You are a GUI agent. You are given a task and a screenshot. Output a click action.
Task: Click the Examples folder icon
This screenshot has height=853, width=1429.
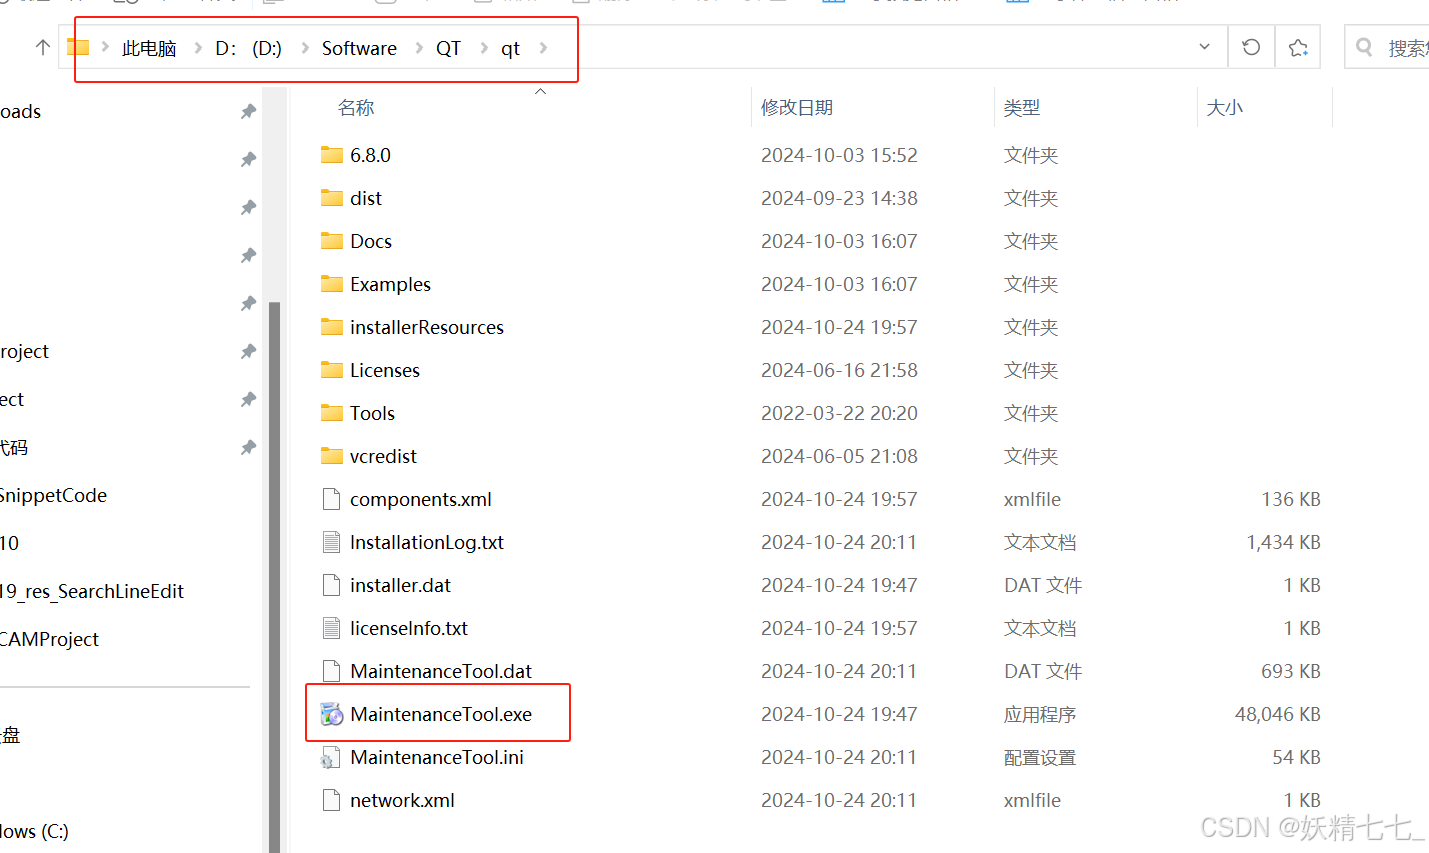pyautogui.click(x=332, y=284)
